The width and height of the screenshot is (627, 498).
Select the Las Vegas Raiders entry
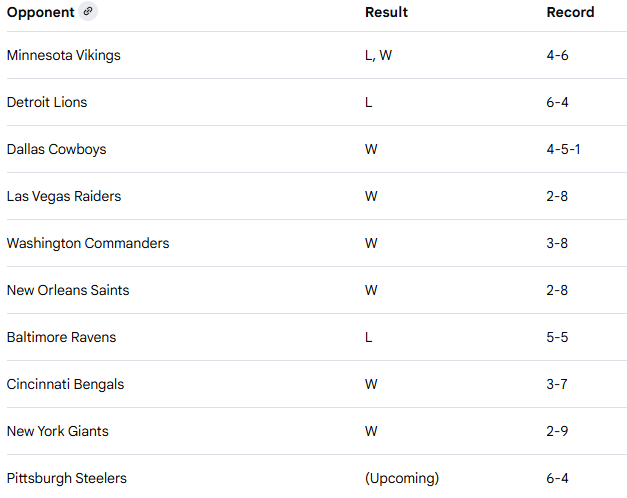pyautogui.click(x=64, y=196)
